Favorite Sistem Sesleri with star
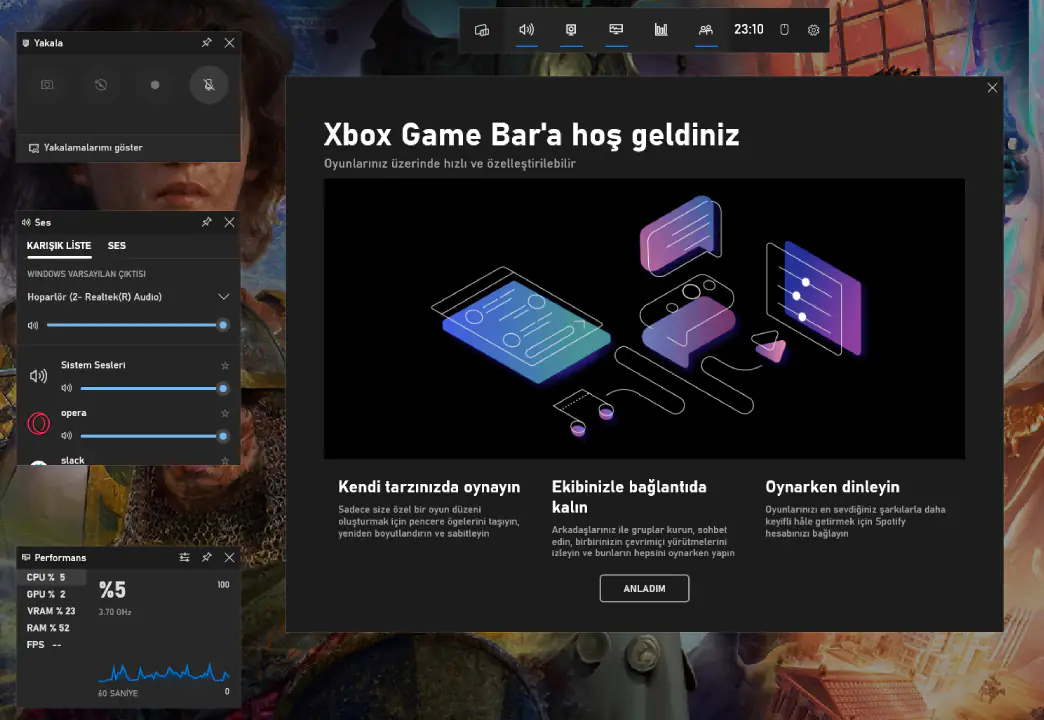The height and width of the screenshot is (720, 1044). (225, 365)
